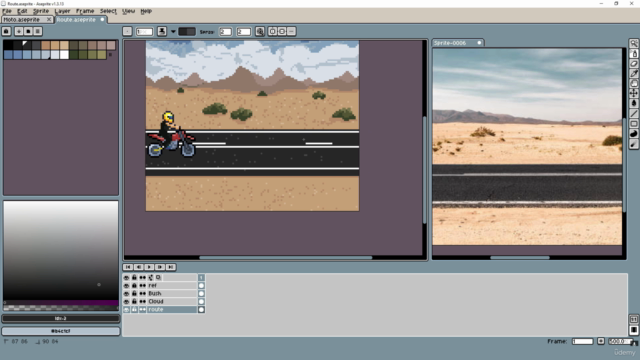Pick the white palette swatch
The height and width of the screenshot is (360, 640).
(64, 55)
